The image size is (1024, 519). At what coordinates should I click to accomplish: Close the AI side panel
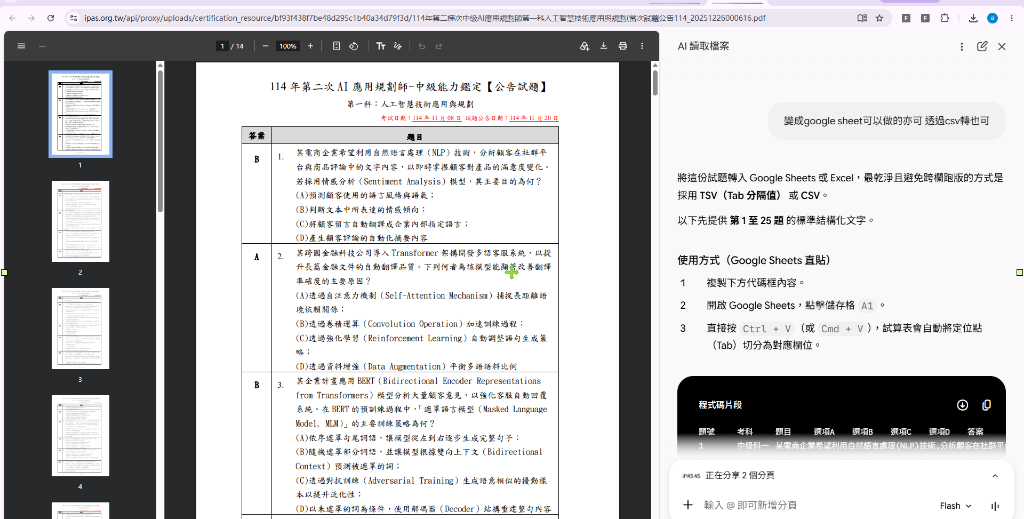pos(1002,46)
